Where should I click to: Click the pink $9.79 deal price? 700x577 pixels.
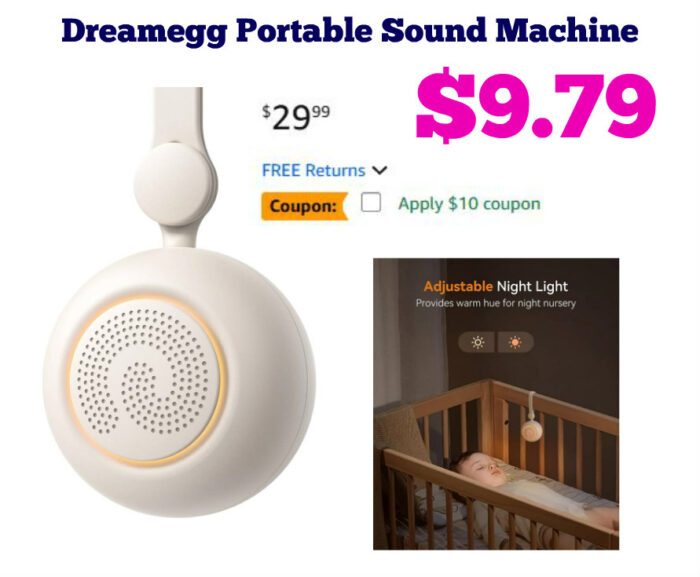tap(536, 105)
